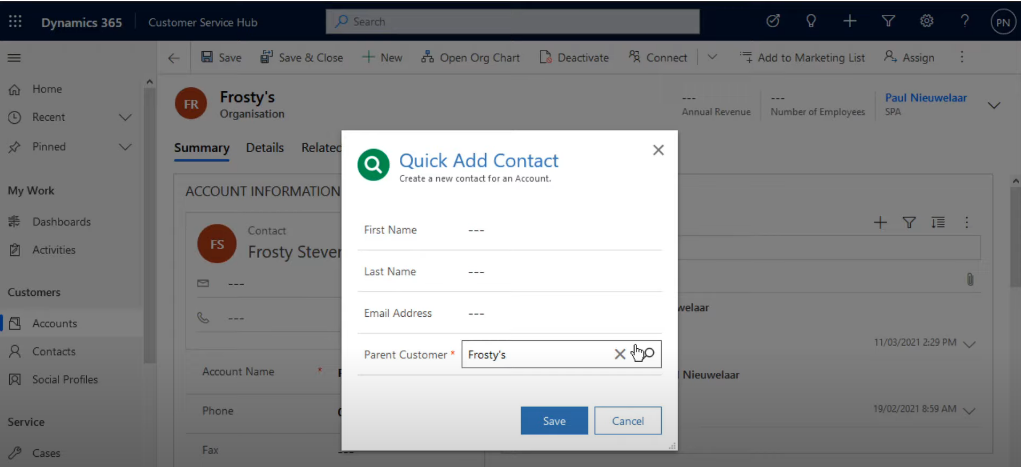
Task: Open the timeline filter icon
Action: [909, 223]
